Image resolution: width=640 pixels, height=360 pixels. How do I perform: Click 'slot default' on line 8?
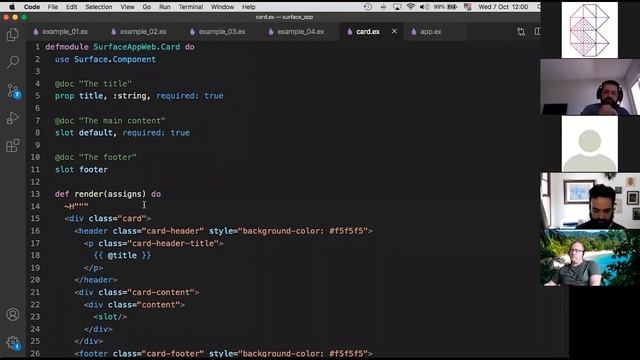(x=84, y=133)
